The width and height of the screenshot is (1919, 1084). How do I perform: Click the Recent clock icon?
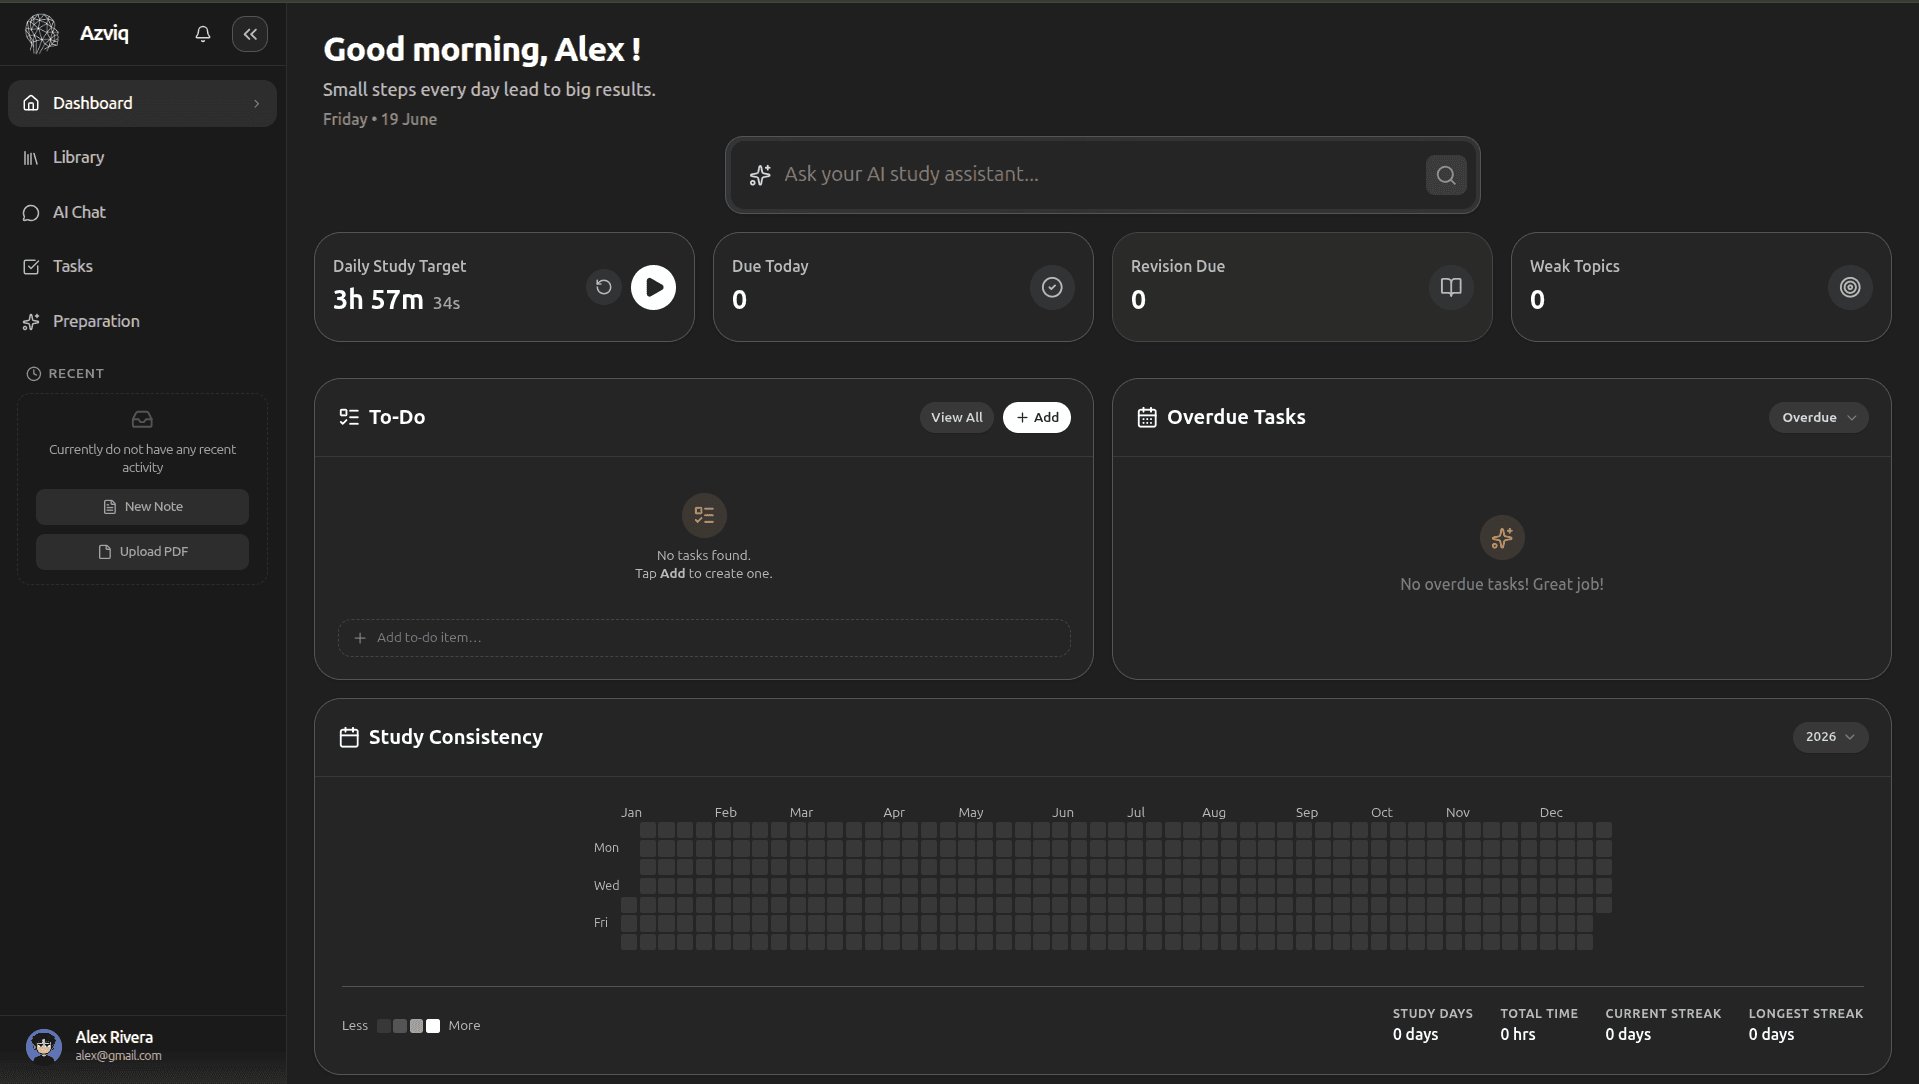pyautogui.click(x=34, y=373)
